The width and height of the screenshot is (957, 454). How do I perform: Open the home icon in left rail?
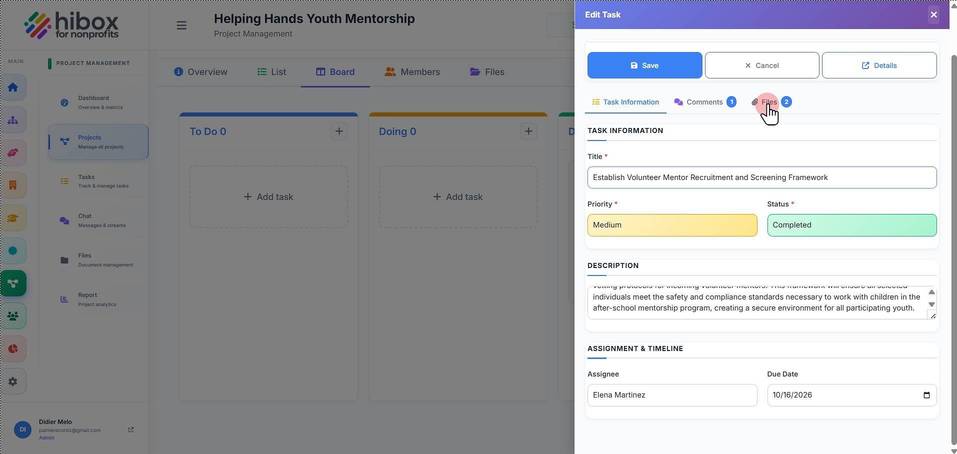click(13, 87)
